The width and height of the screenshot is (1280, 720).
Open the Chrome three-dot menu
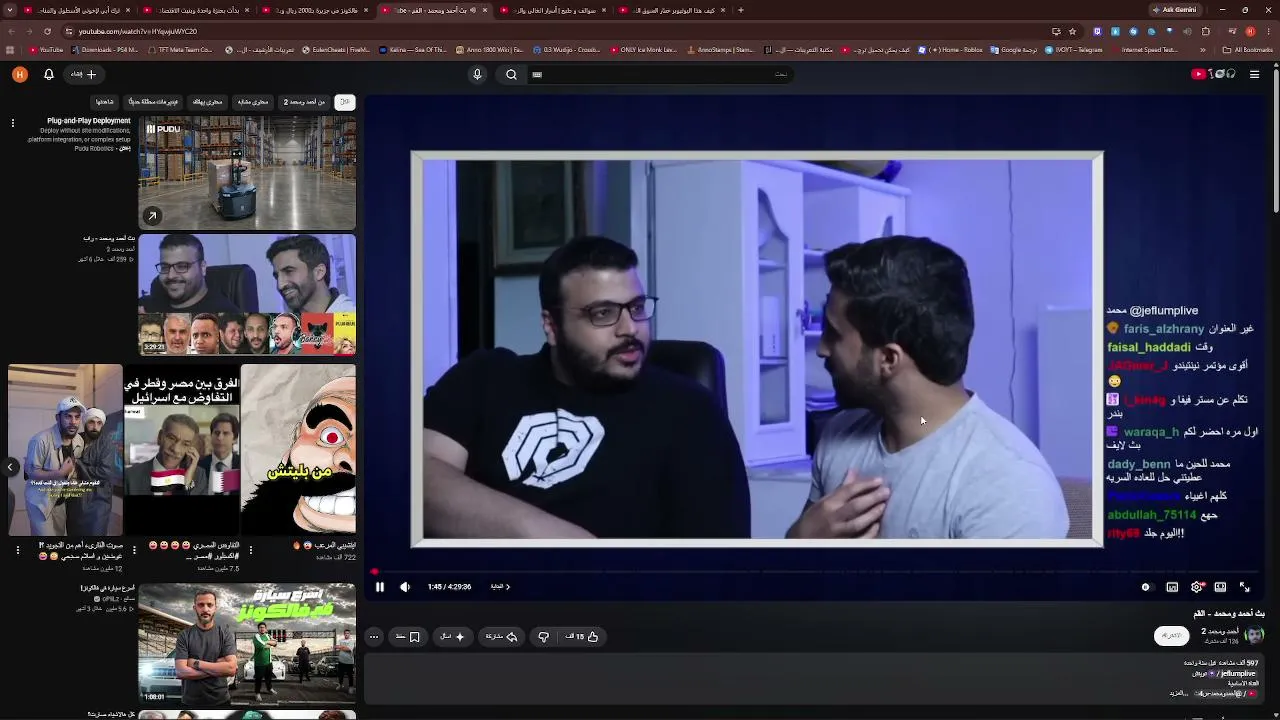point(1268,31)
